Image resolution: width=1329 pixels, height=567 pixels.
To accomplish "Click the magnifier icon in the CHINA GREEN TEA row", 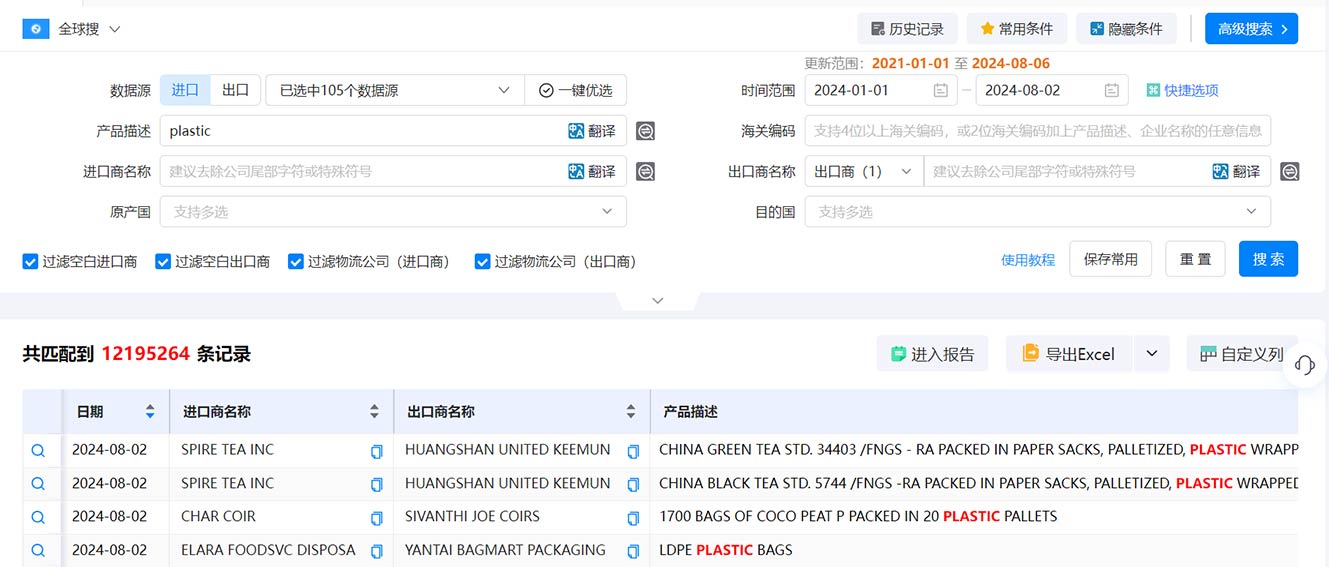I will pyautogui.click(x=38, y=450).
